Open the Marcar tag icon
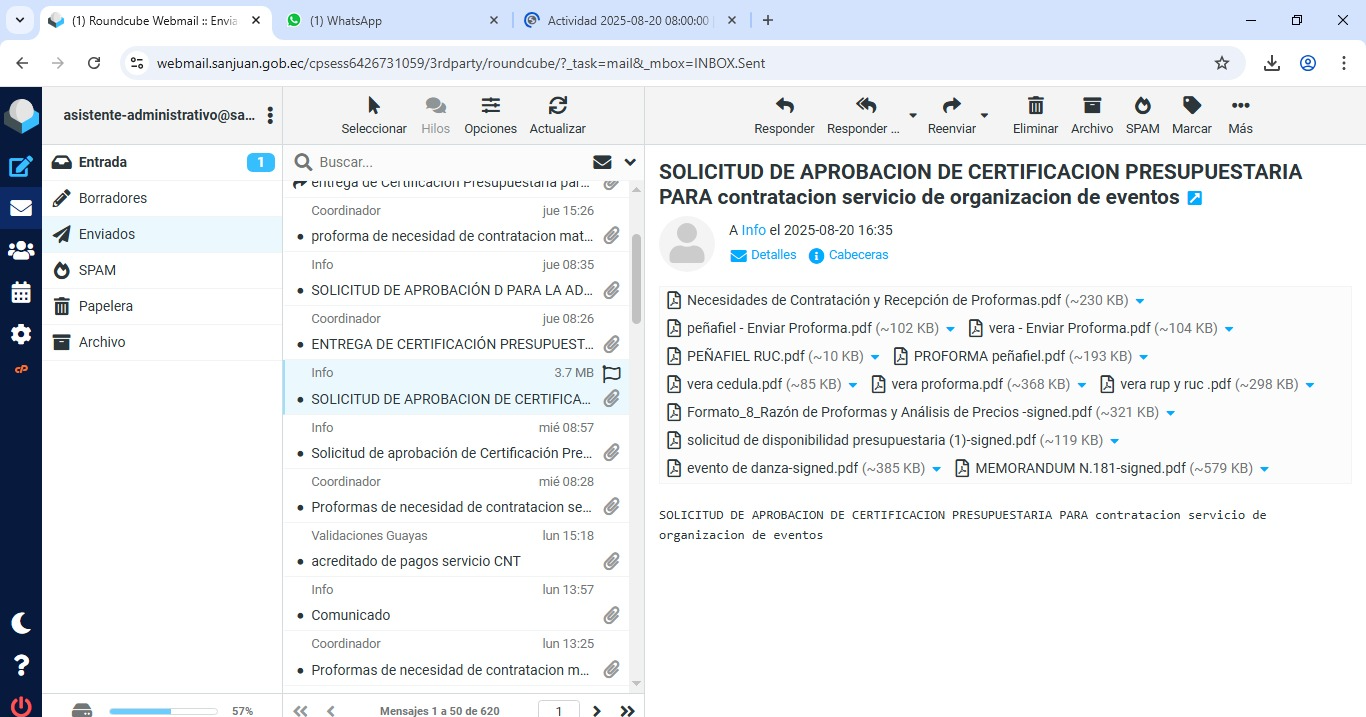Image resolution: width=1366 pixels, height=717 pixels. pos(1191,107)
